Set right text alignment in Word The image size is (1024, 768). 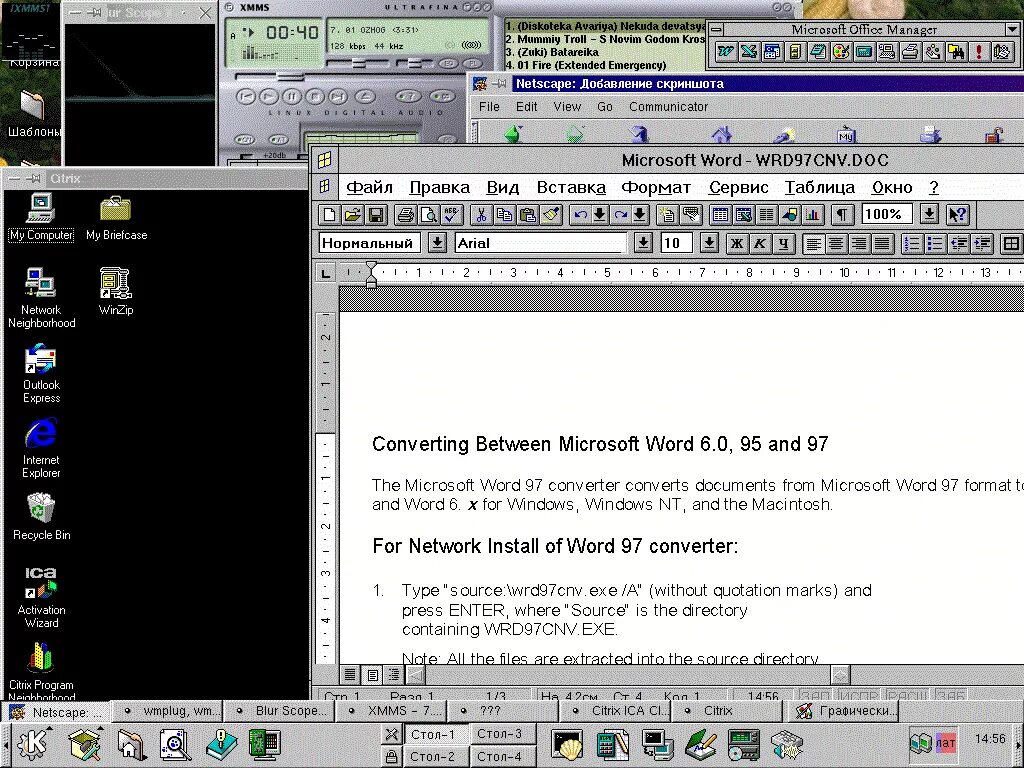coord(859,244)
